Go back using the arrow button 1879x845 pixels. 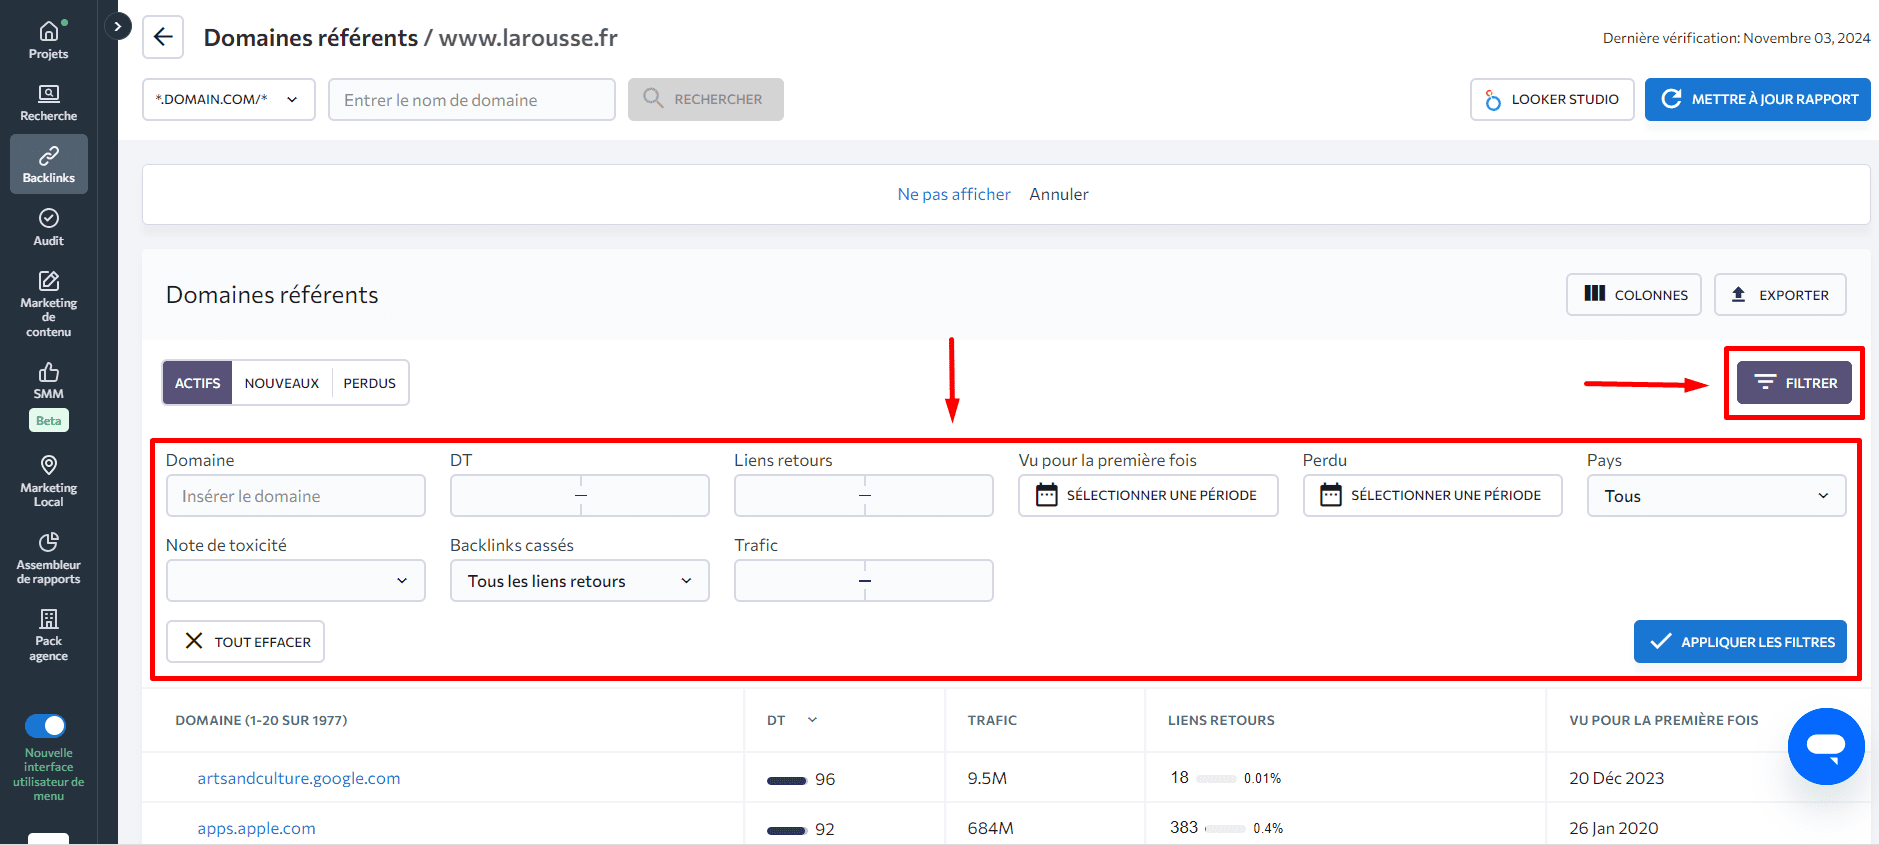click(x=163, y=38)
